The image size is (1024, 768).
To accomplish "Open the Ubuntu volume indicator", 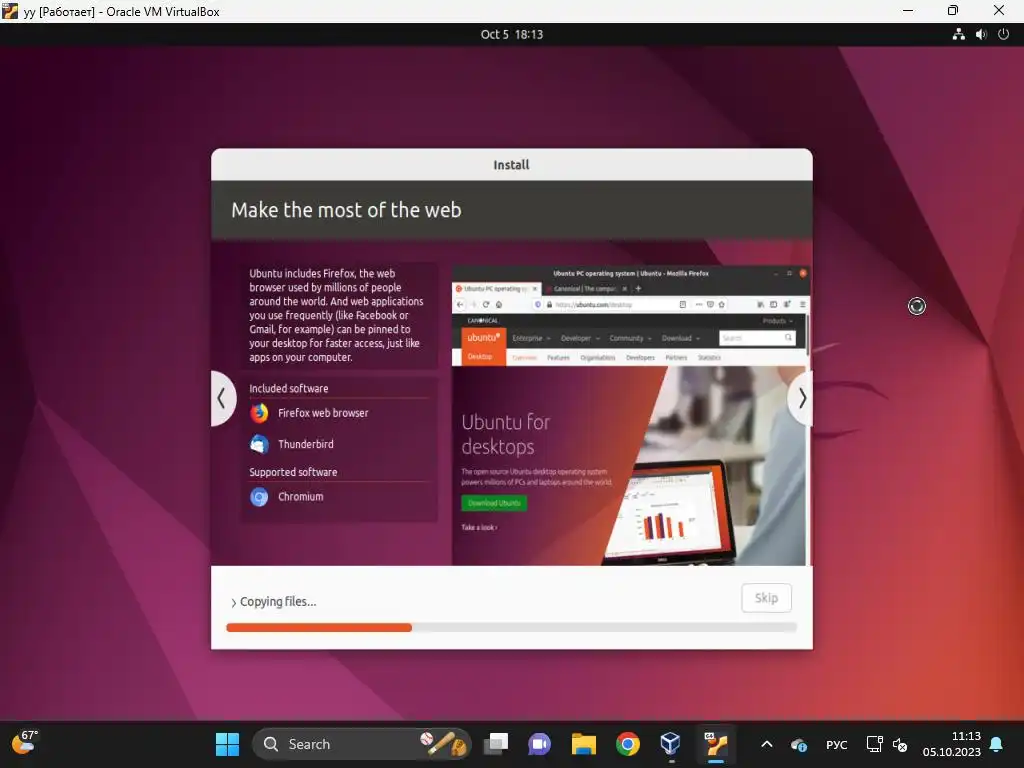I will pos(981,35).
